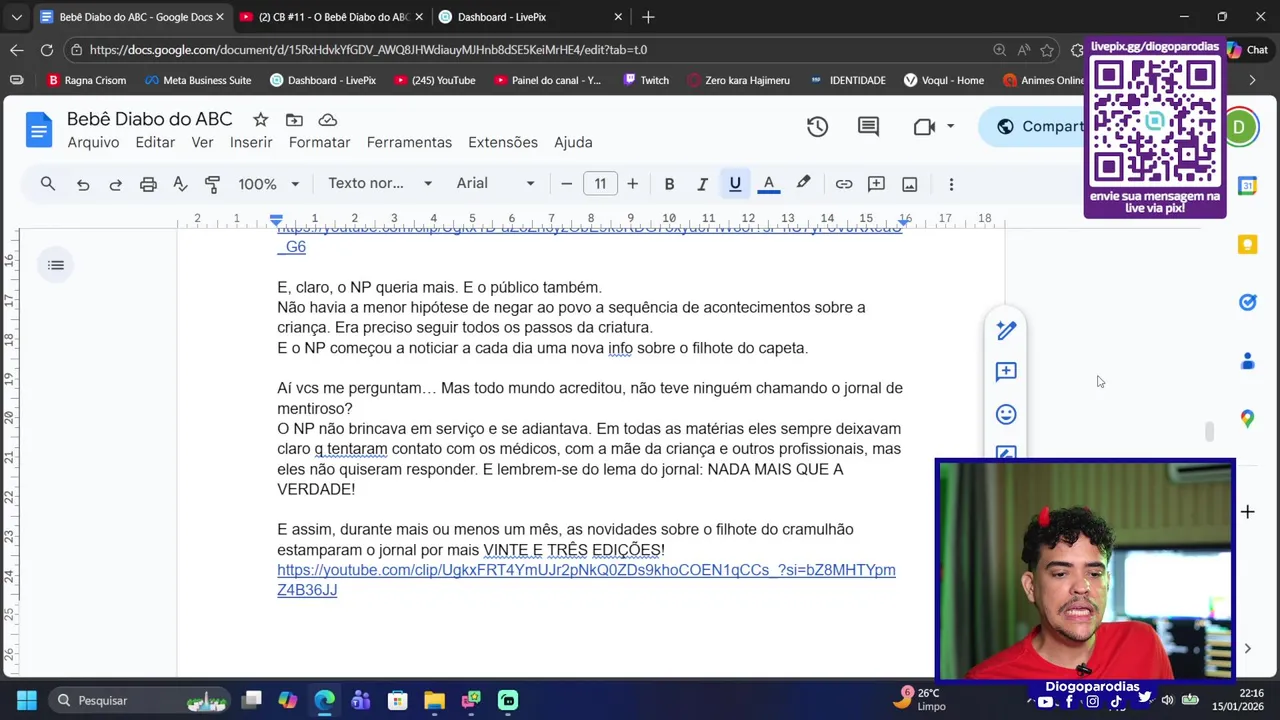
Task: Open the highlight color pen
Action: 803,184
